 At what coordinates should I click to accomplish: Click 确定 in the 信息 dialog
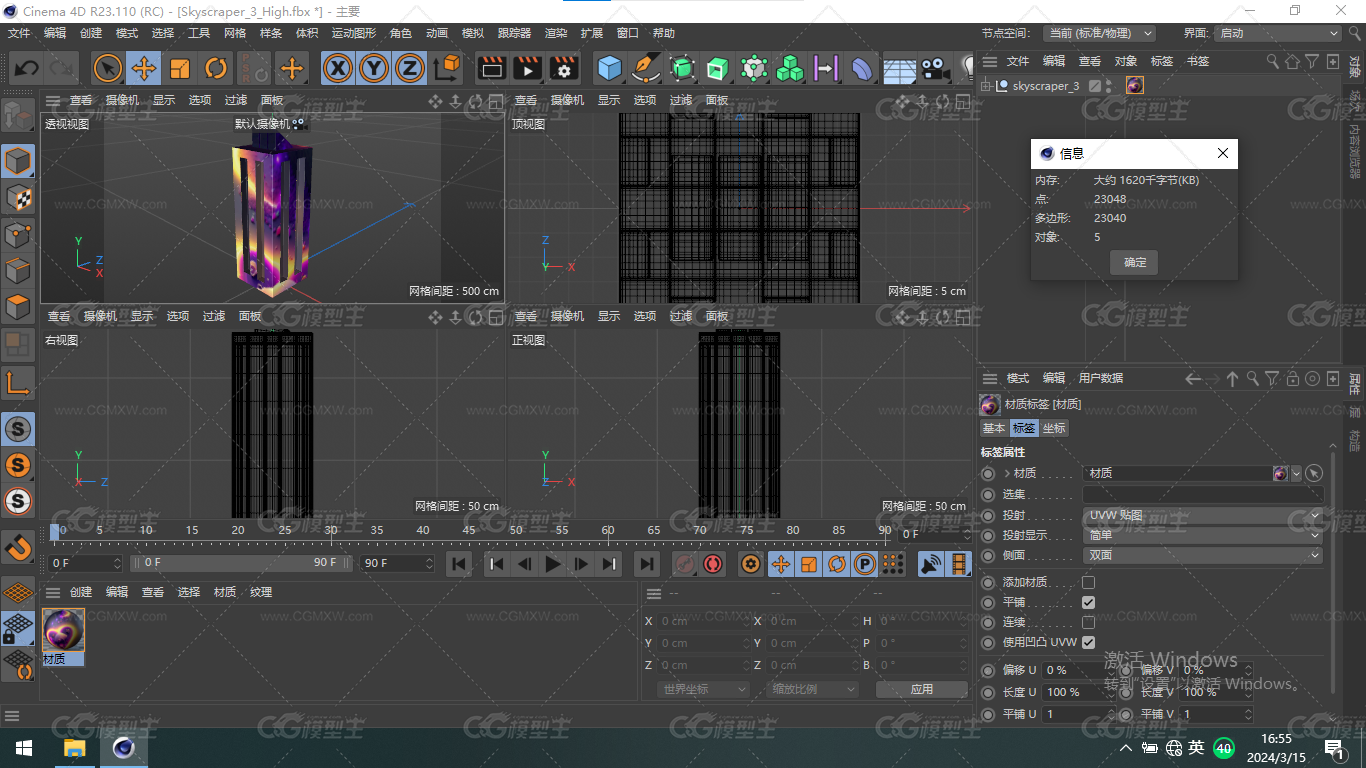point(1135,262)
